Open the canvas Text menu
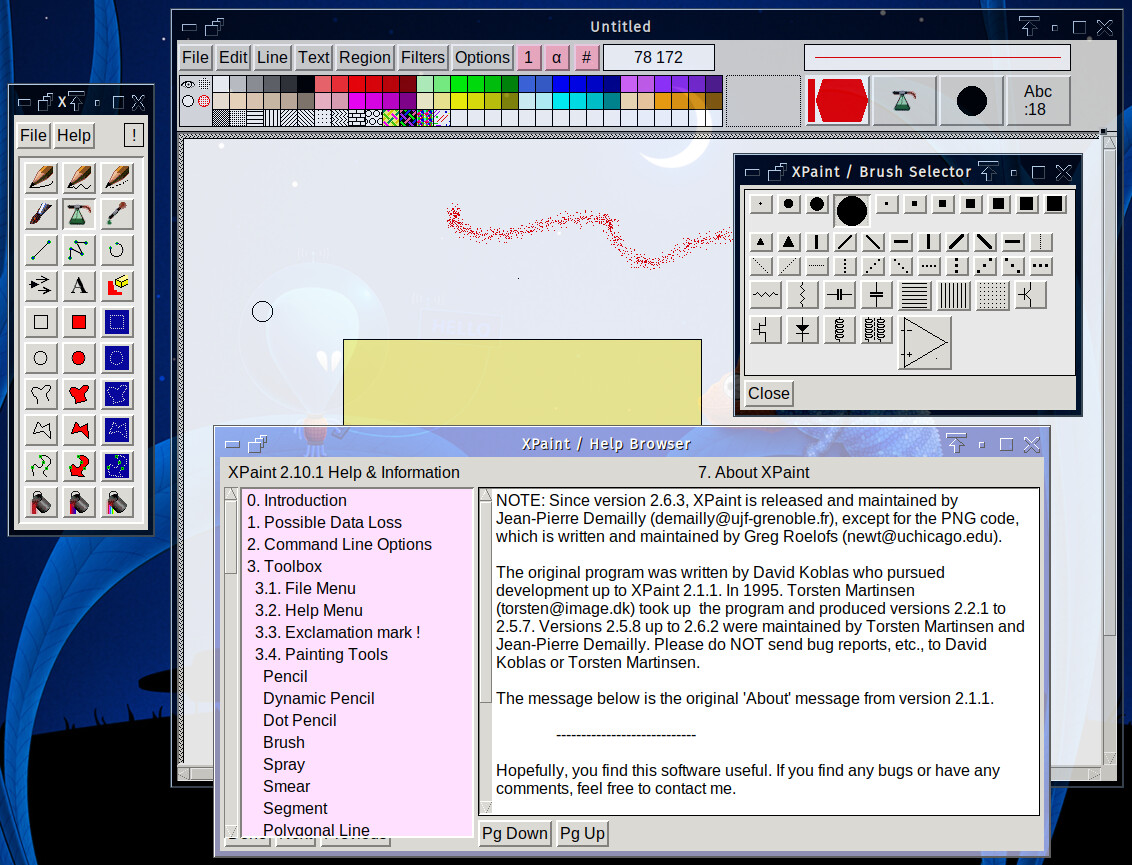1132x865 pixels. 313,58
